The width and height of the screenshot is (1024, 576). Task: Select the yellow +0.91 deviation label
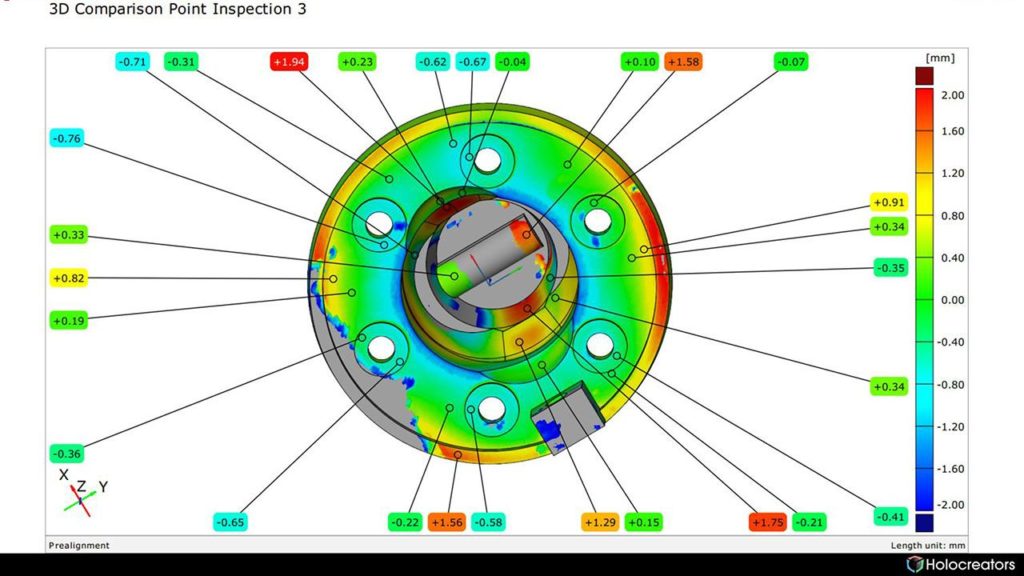click(x=889, y=202)
